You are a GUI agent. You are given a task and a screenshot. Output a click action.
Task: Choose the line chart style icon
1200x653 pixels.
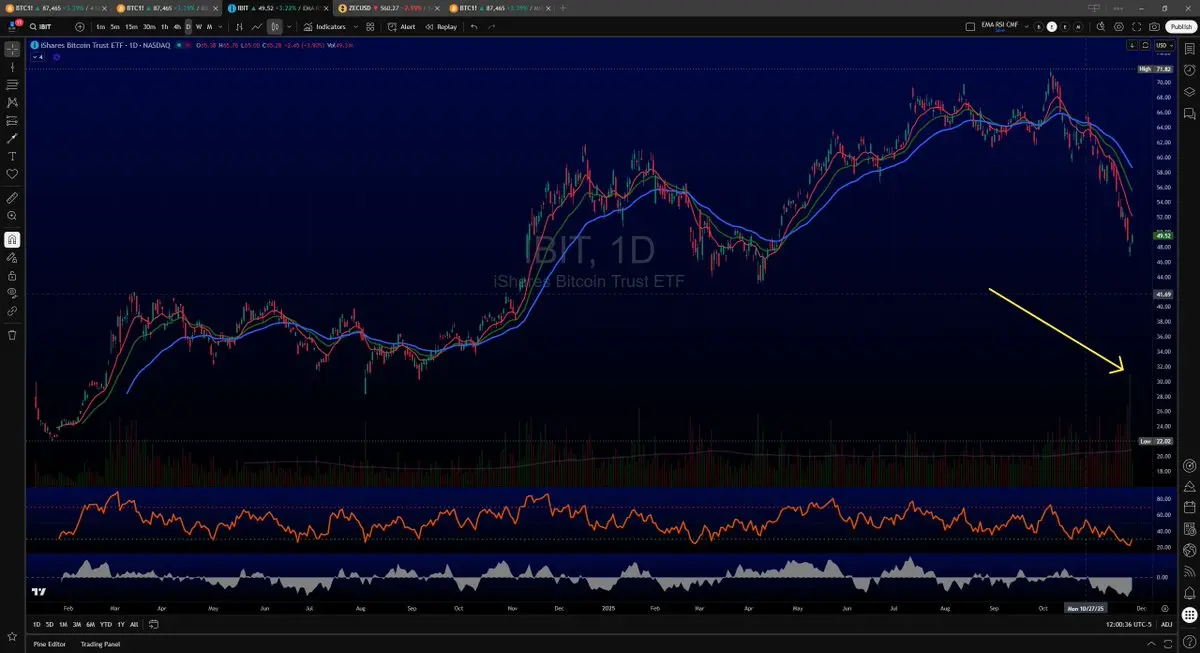coord(258,27)
